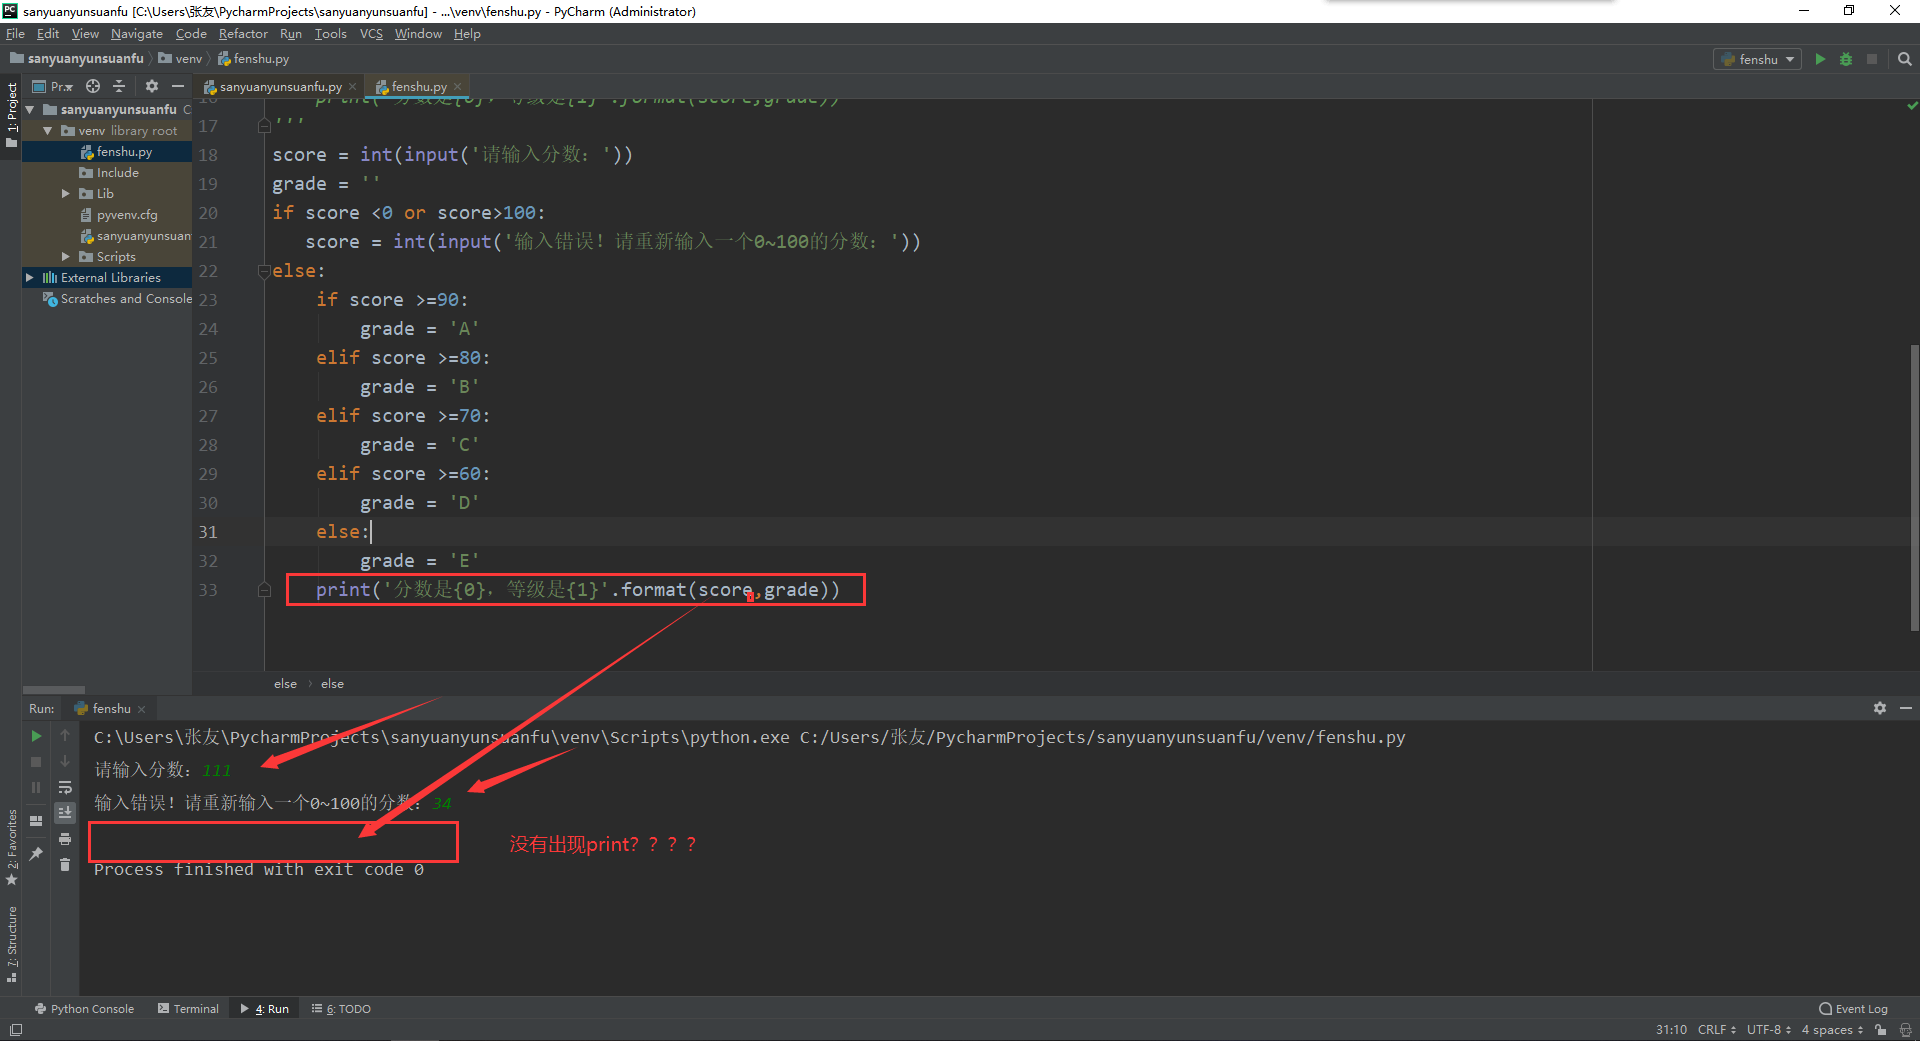
Task: Toggle Pin Tab in the Run panel
Action: pyautogui.click(x=36, y=853)
